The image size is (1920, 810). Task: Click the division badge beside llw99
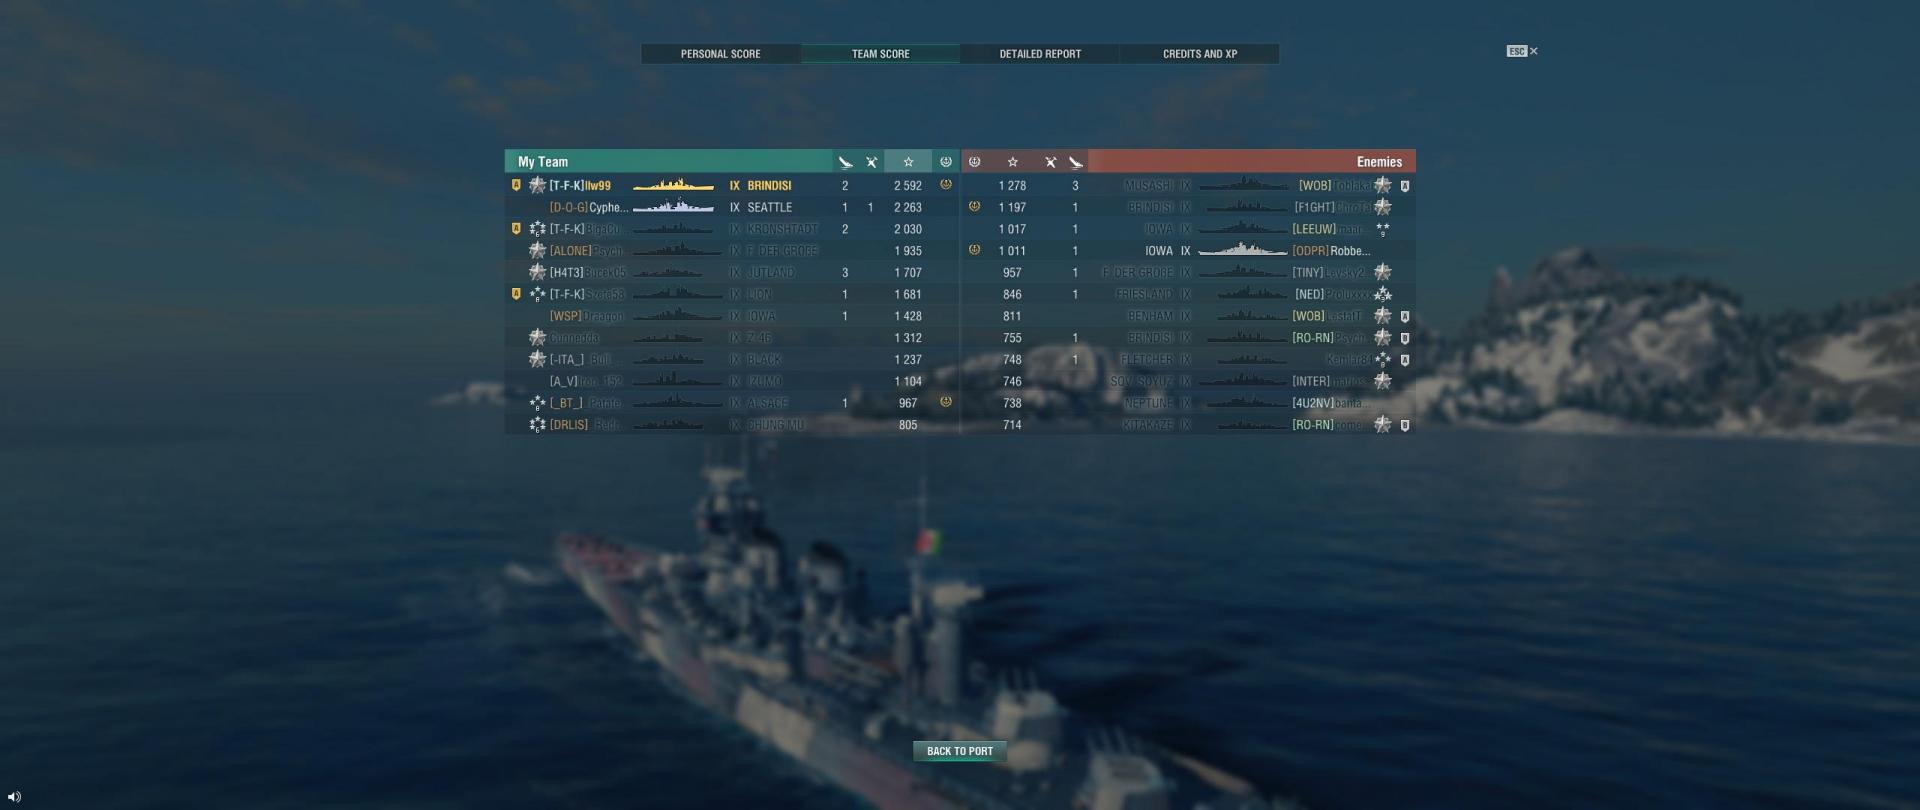click(x=516, y=185)
